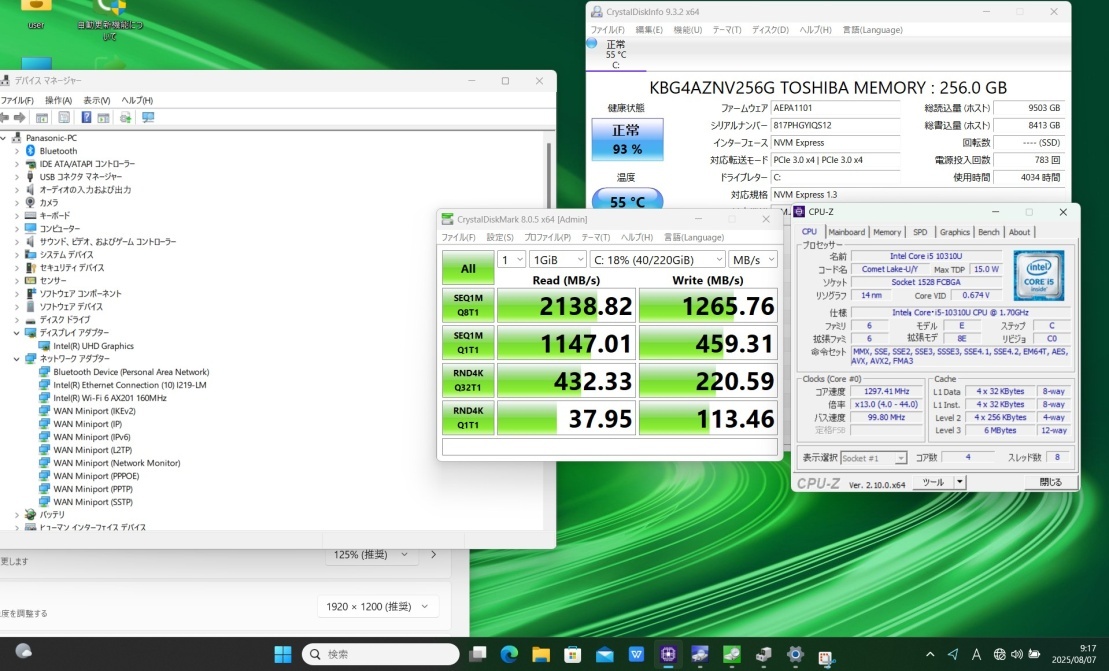Image resolution: width=1109 pixels, height=671 pixels.
Task: Open Microsoft Edge from the taskbar
Action: (509, 654)
